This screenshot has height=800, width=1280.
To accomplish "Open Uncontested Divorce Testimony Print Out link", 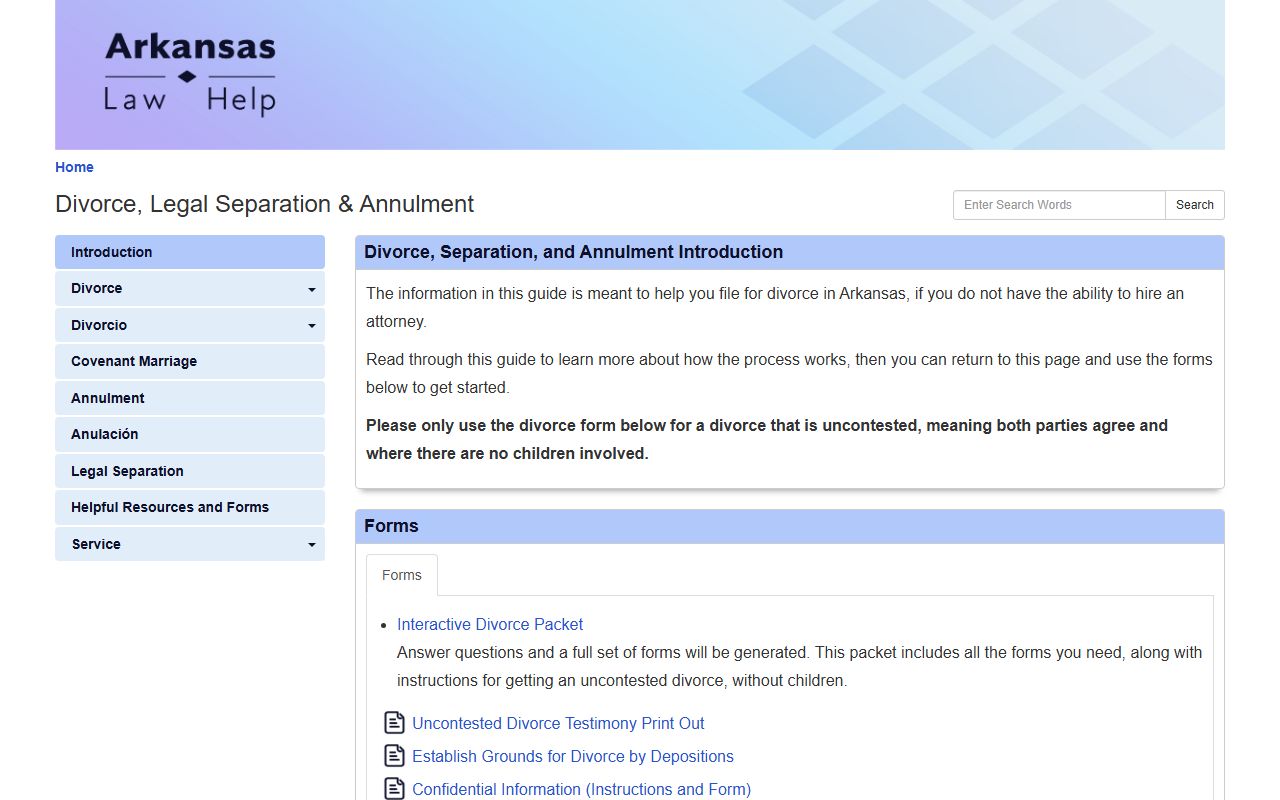I will tap(558, 723).
